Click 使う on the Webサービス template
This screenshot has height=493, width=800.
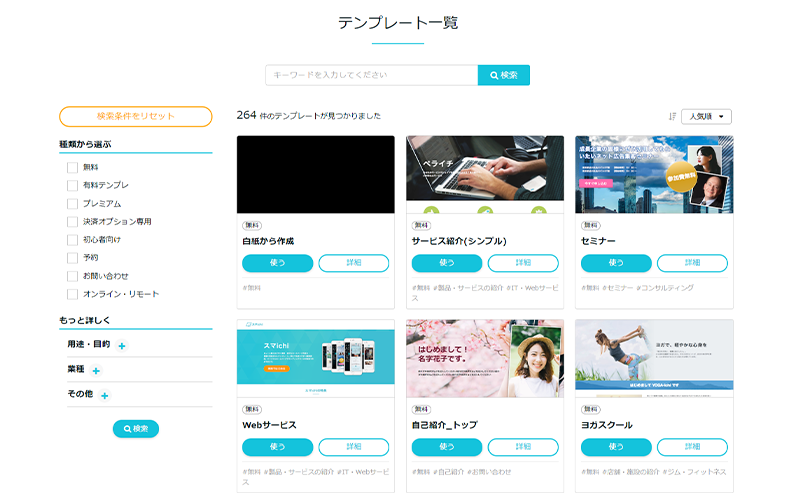pyautogui.click(x=278, y=447)
